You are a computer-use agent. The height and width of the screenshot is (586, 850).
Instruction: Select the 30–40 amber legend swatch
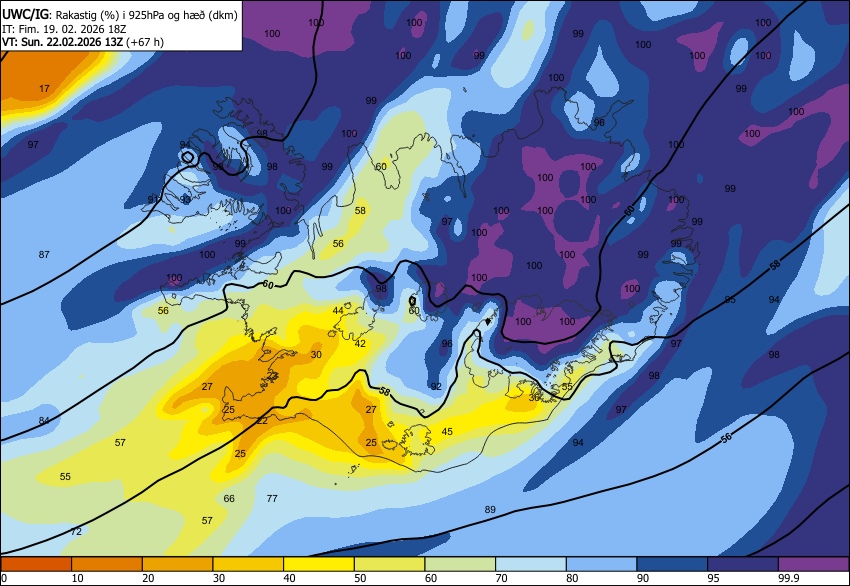click(x=248, y=564)
